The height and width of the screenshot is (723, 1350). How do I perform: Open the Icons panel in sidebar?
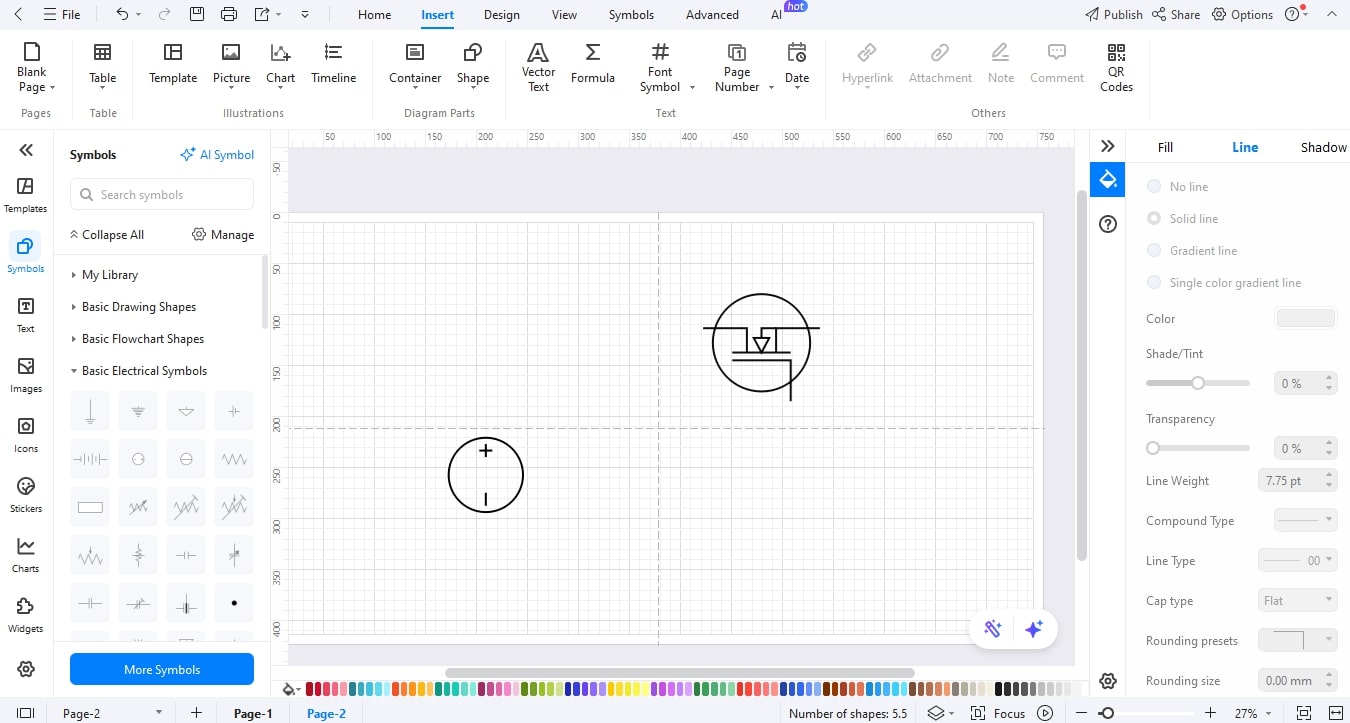pos(25,433)
